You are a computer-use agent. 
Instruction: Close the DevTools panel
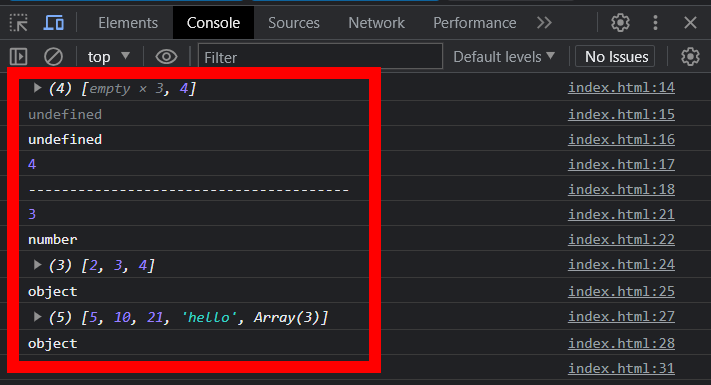(690, 23)
